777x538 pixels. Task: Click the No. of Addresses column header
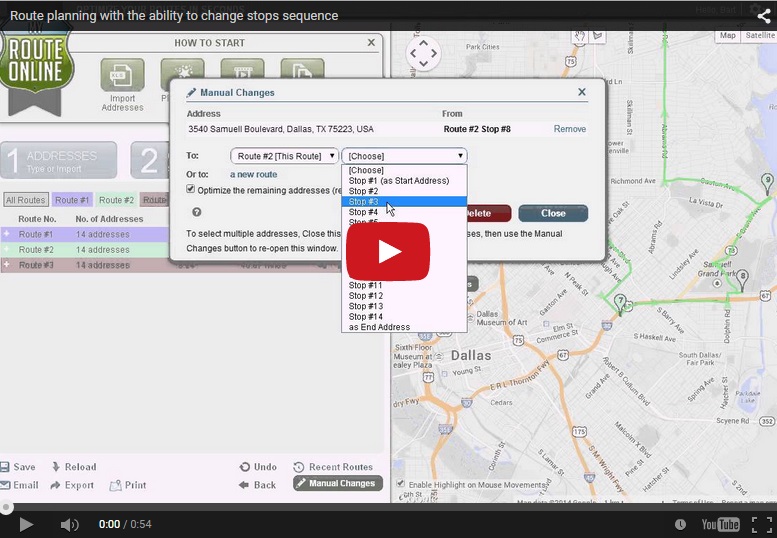click(x=109, y=218)
